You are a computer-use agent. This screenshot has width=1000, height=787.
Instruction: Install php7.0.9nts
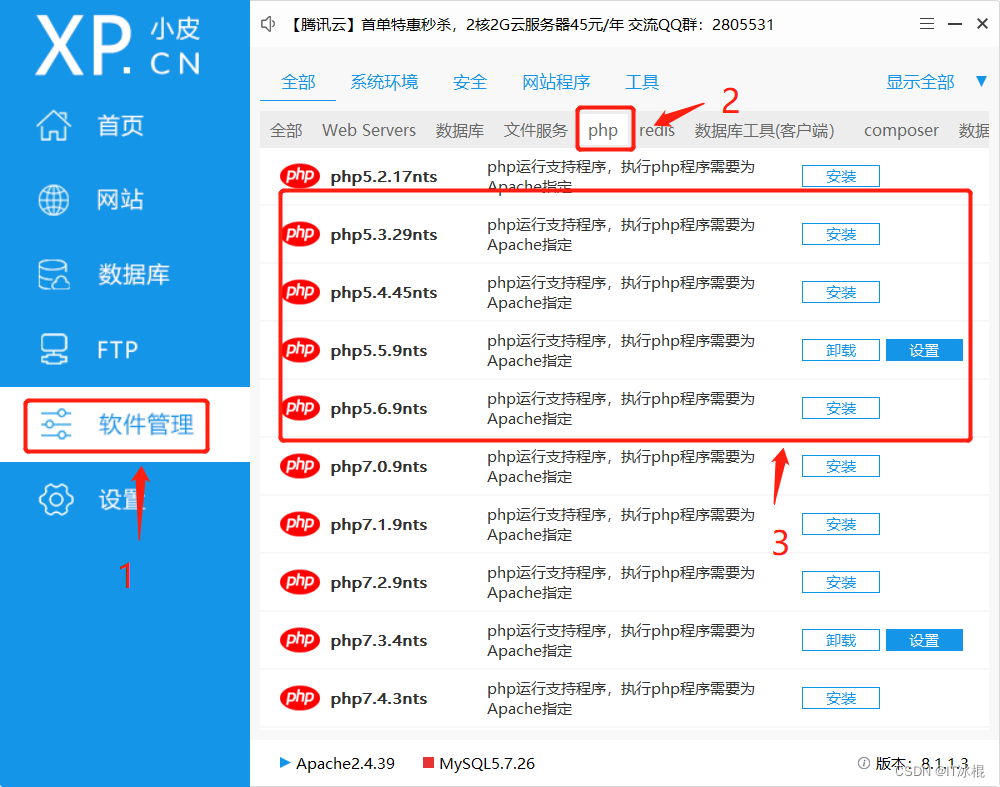841,466
